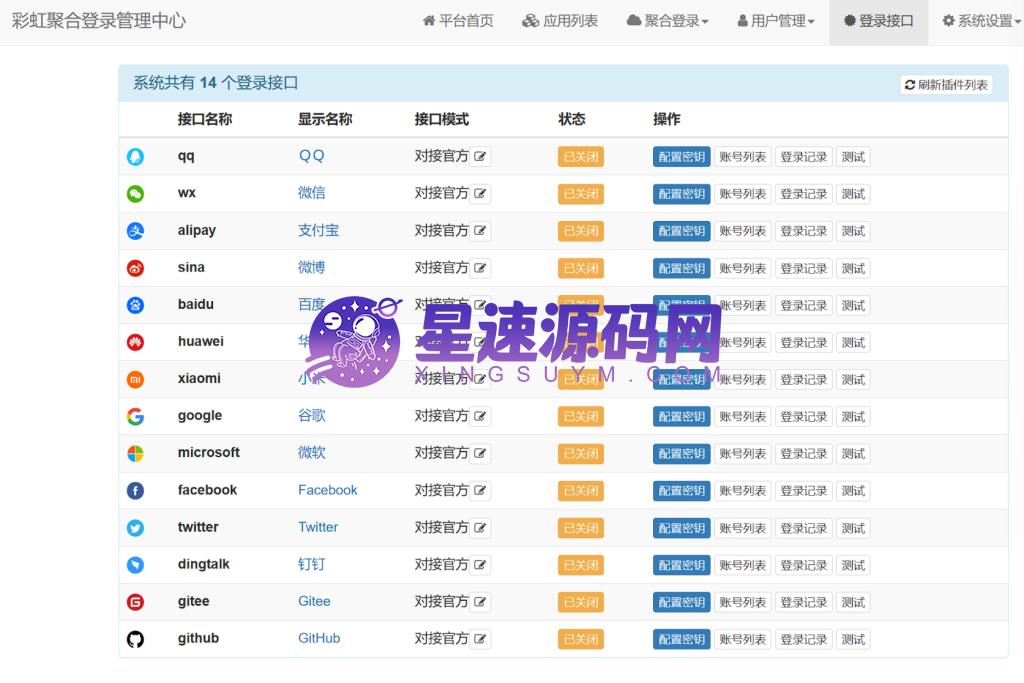The height and width of the screenshot is (683, 1024).
Task: Toggle the 已关闭 status for github
Action: point(581,639)
